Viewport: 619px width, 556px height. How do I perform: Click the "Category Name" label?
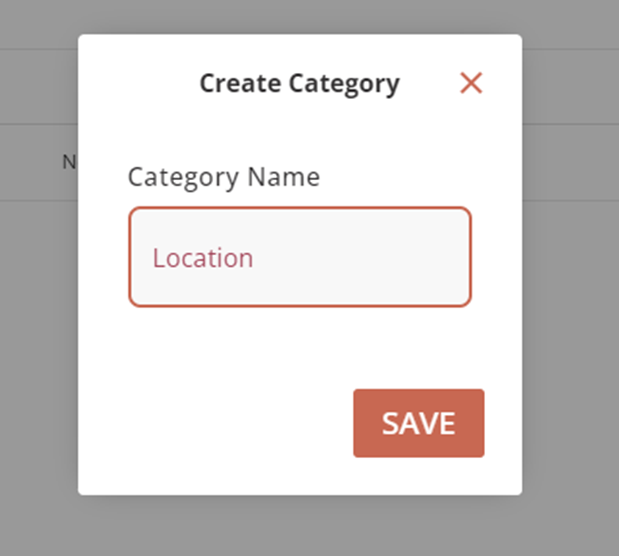click(223, 177)
